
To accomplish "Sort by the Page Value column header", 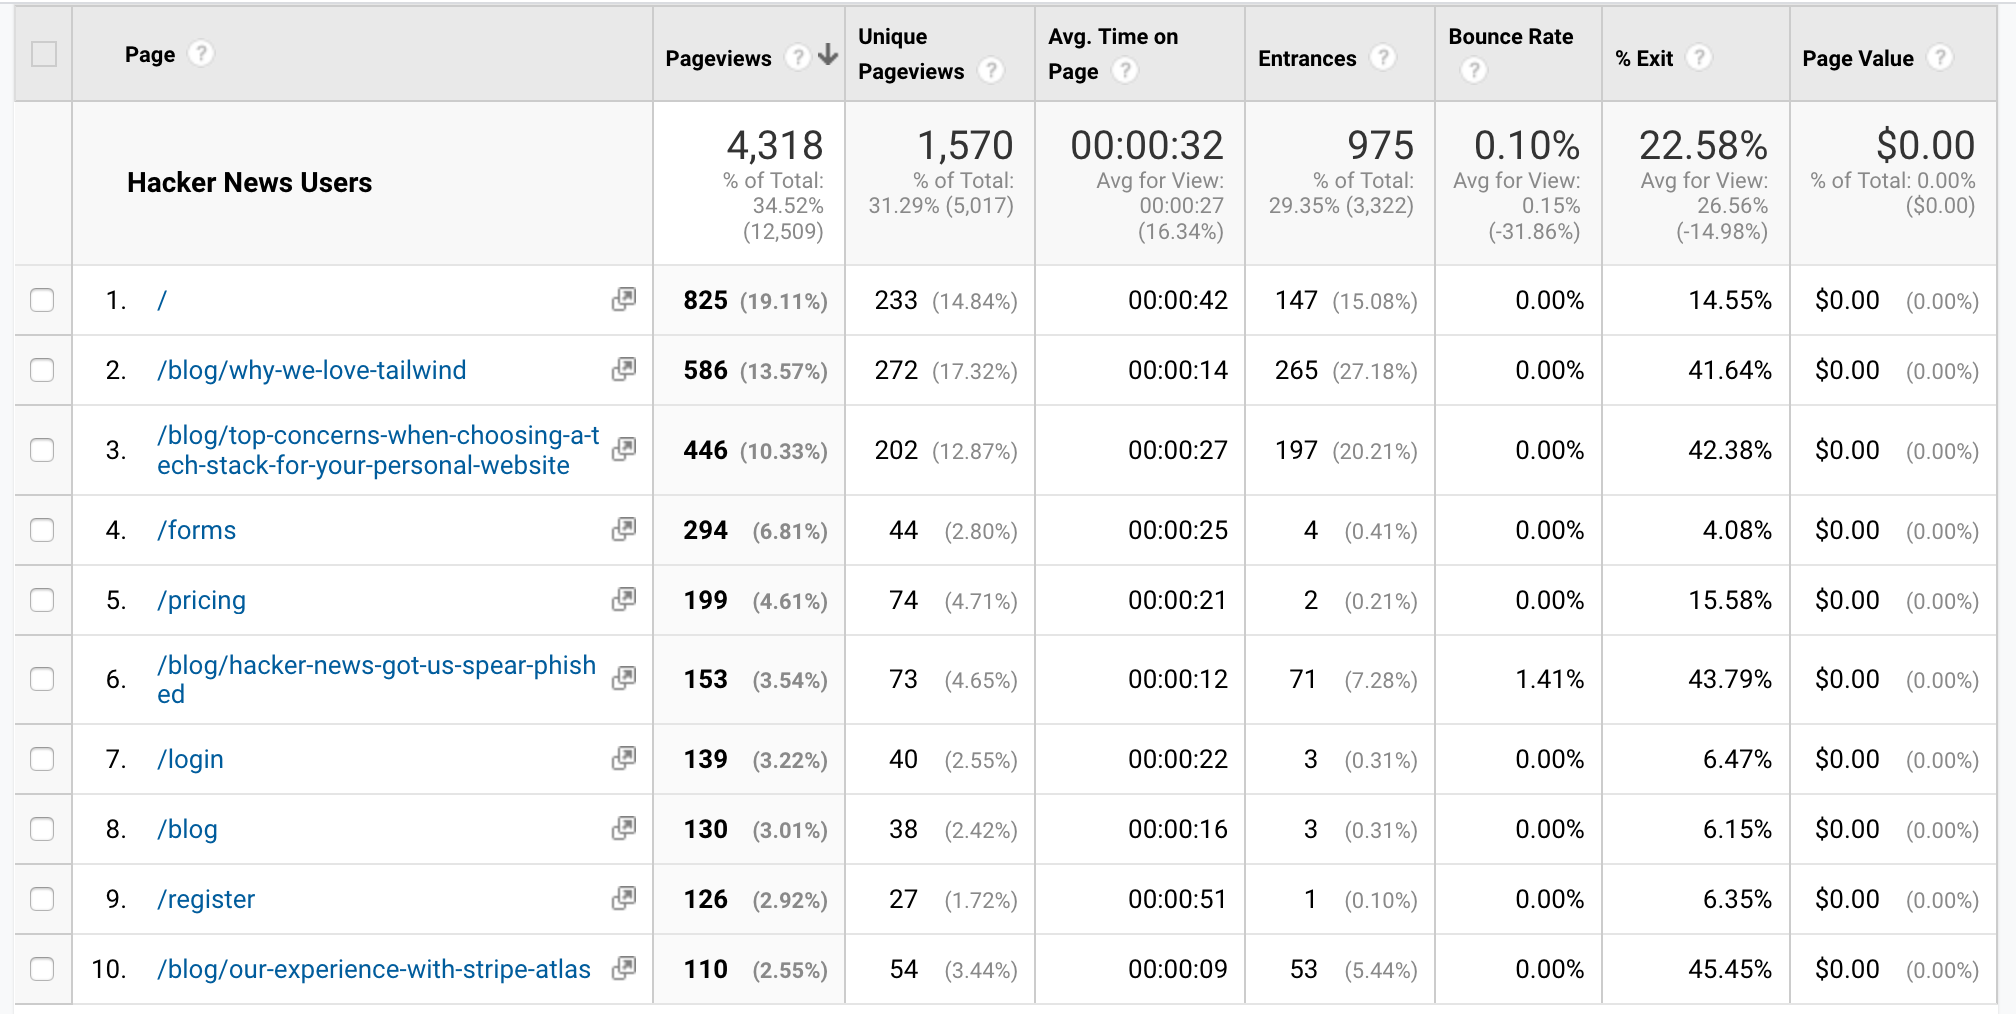I will (1858, 58).
